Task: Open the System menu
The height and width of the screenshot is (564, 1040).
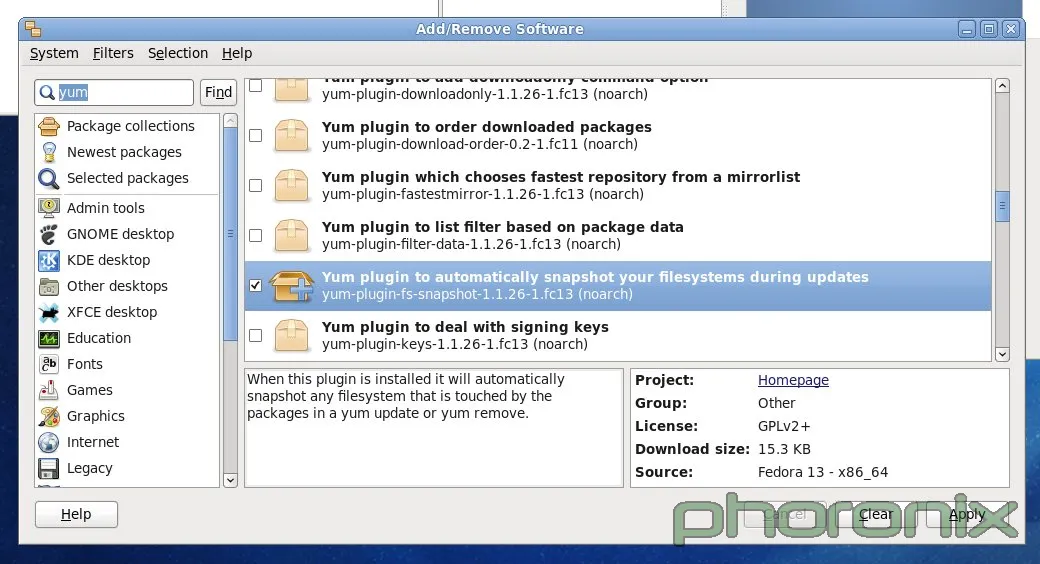Action: pyautogui.click(x=54, y=53)
